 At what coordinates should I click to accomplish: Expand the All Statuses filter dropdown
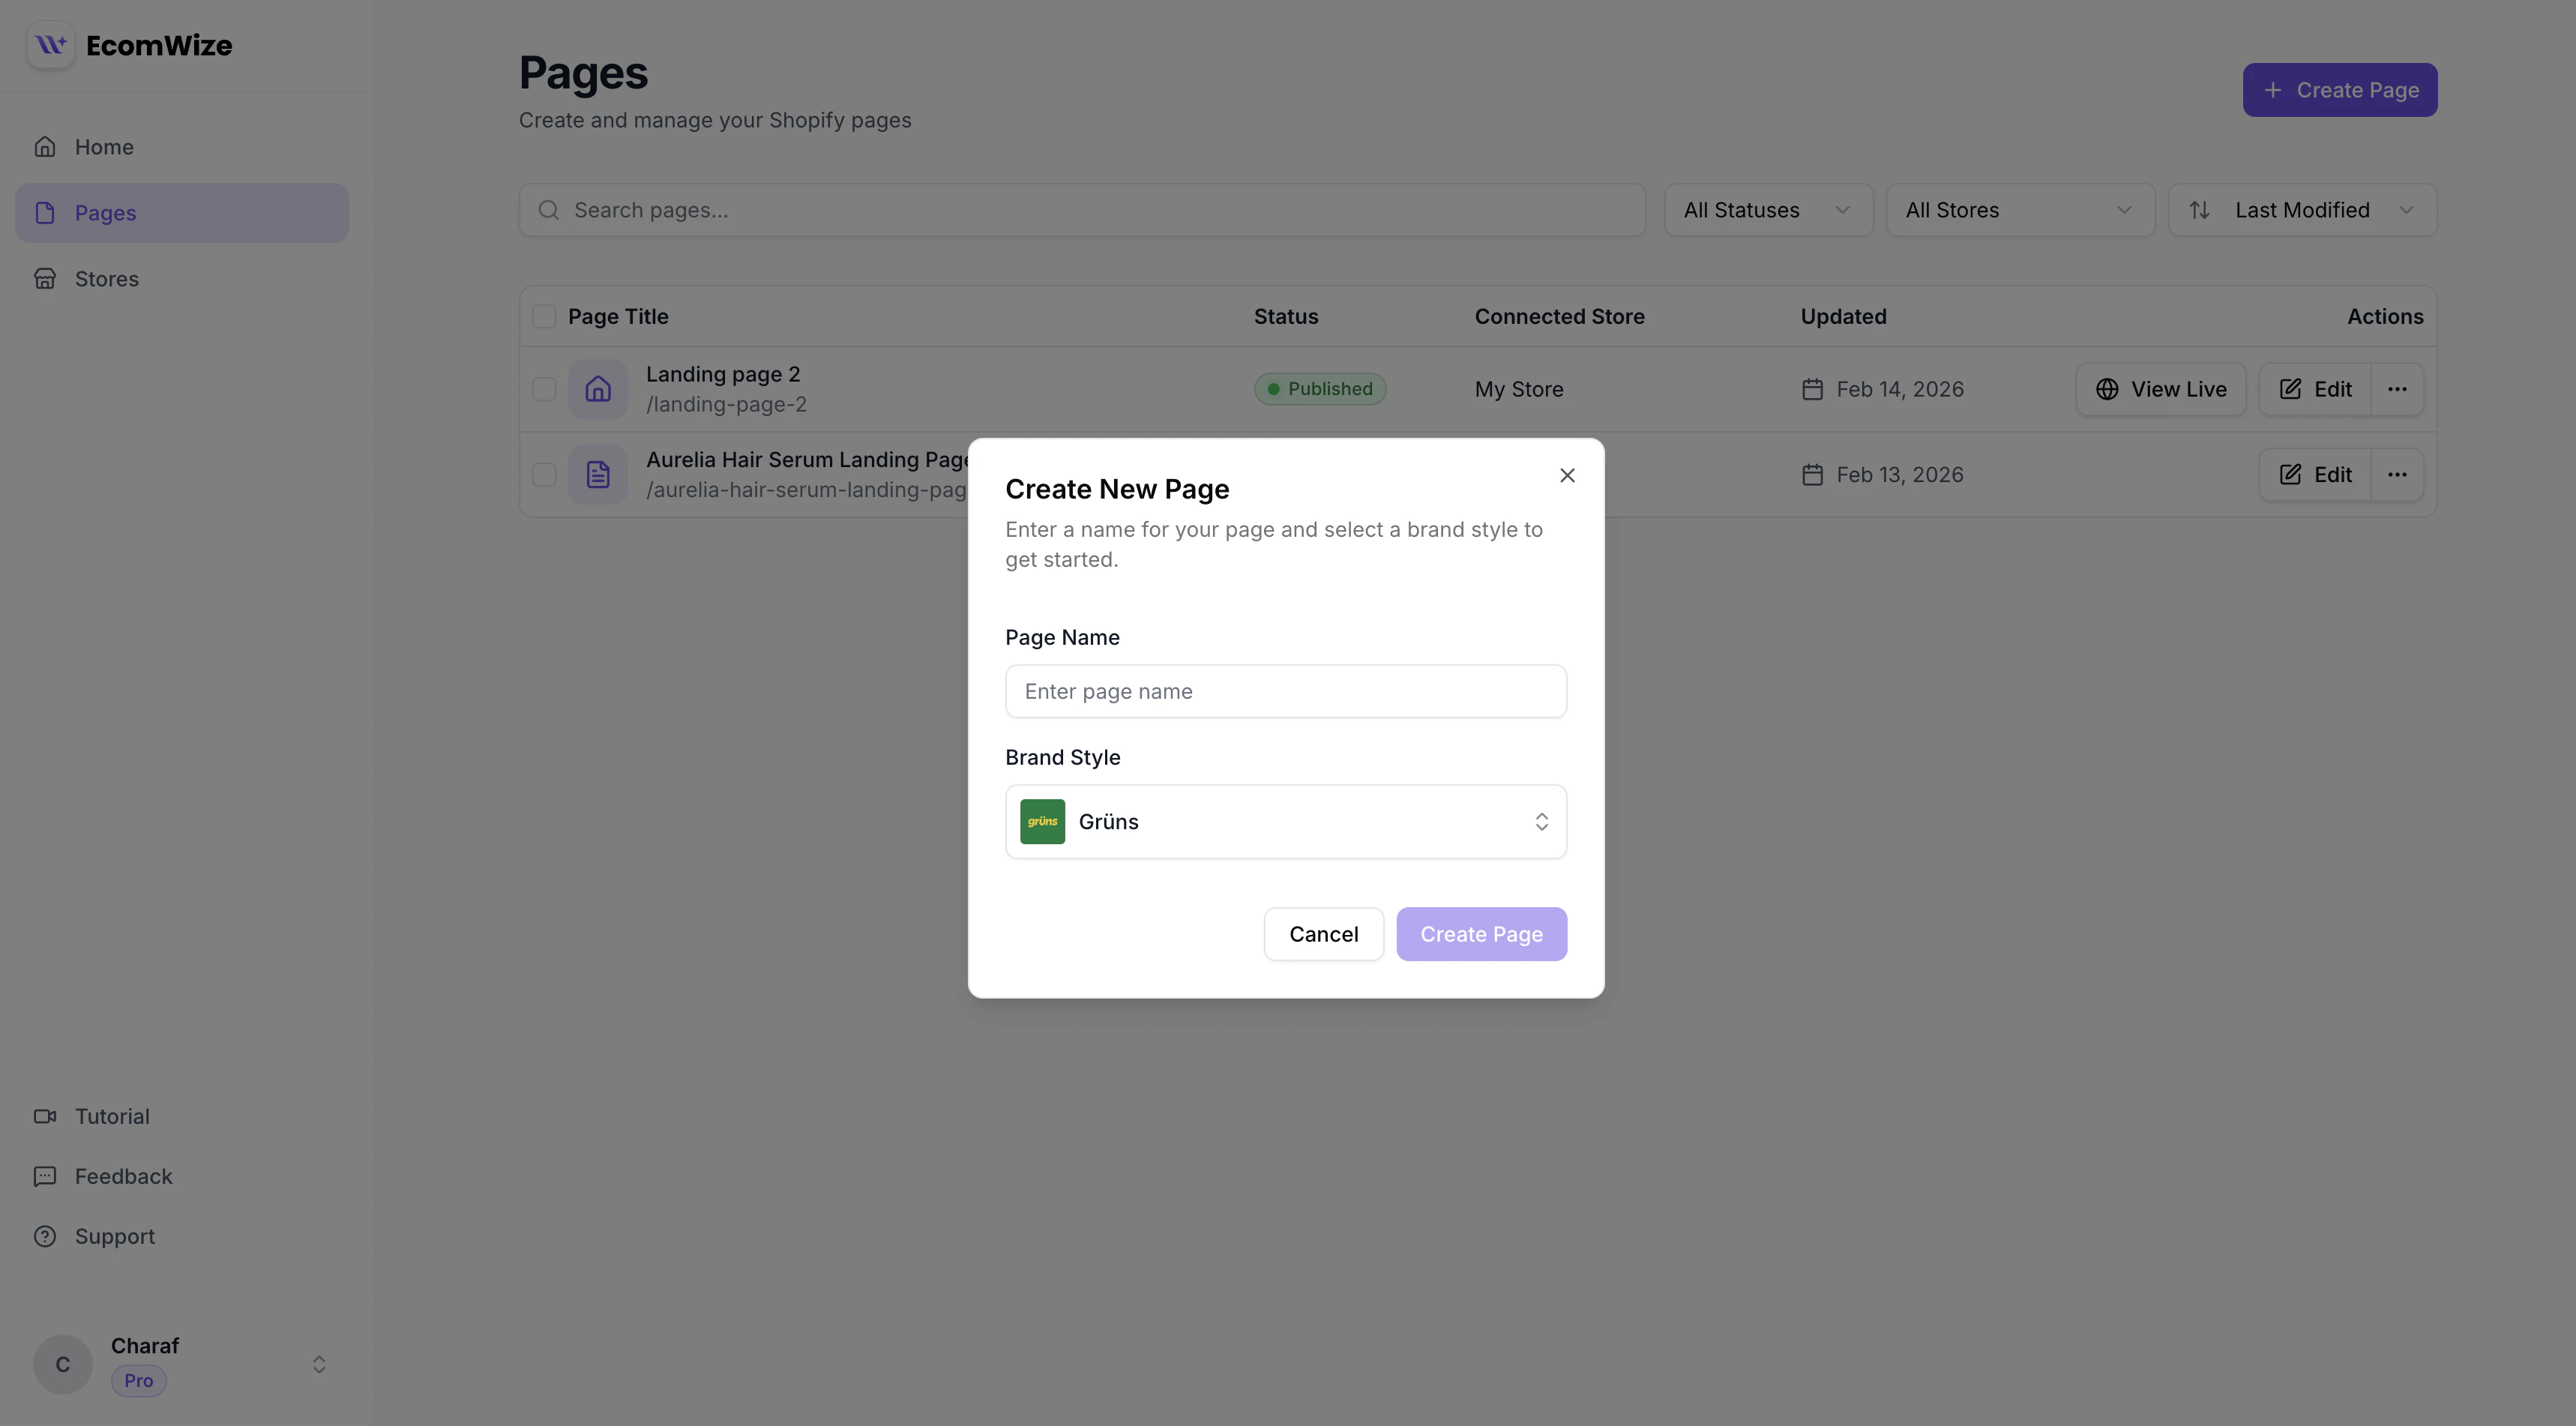click(x=1767, y=210)
